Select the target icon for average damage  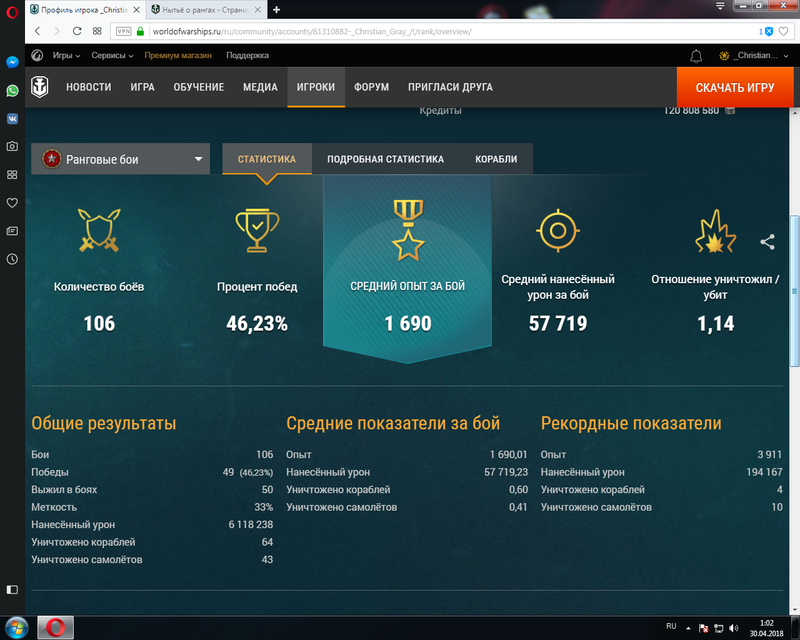[x=557, y=230]
